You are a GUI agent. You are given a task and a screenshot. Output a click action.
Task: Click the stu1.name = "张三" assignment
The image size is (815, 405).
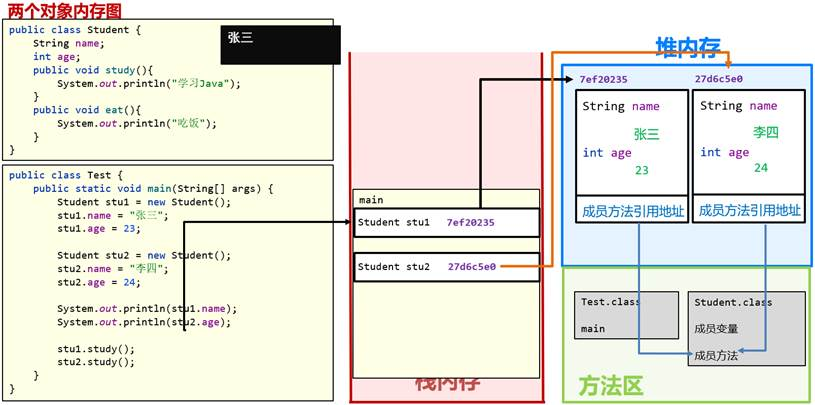tap(113, 215)
